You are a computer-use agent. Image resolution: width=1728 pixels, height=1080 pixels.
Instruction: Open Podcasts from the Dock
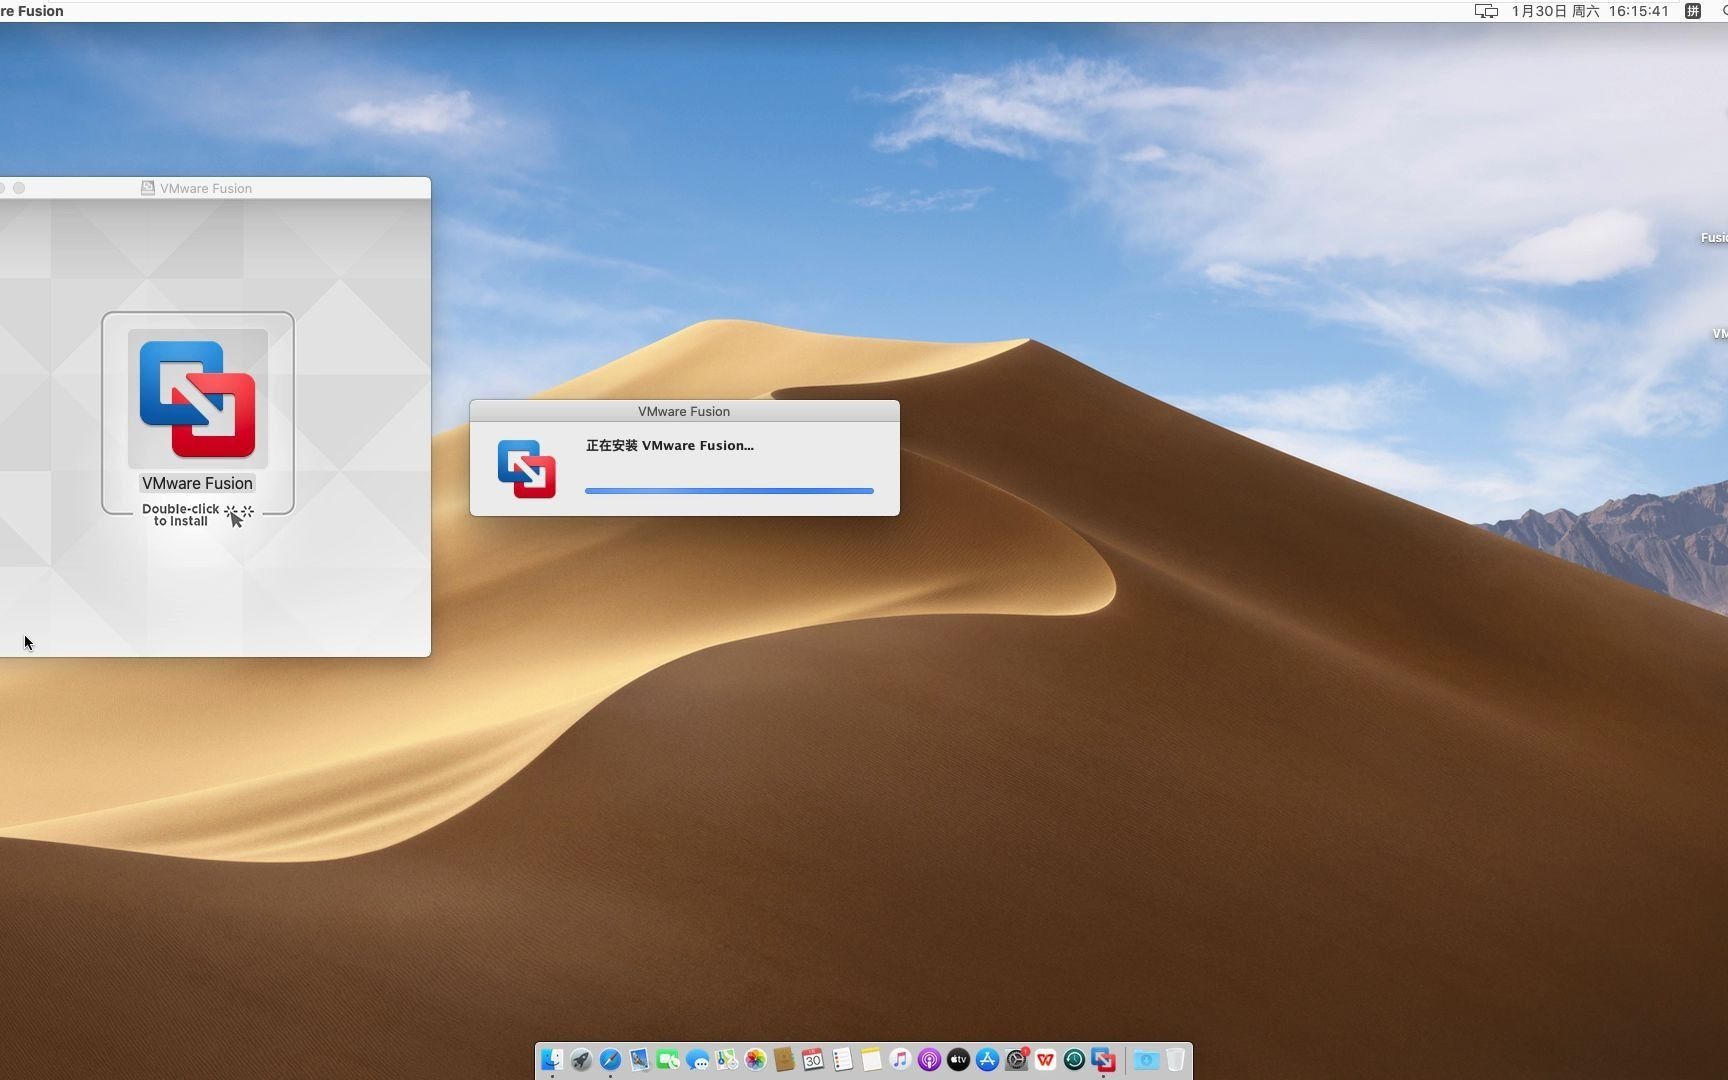pyautogui.click(x=929, y=1060)
